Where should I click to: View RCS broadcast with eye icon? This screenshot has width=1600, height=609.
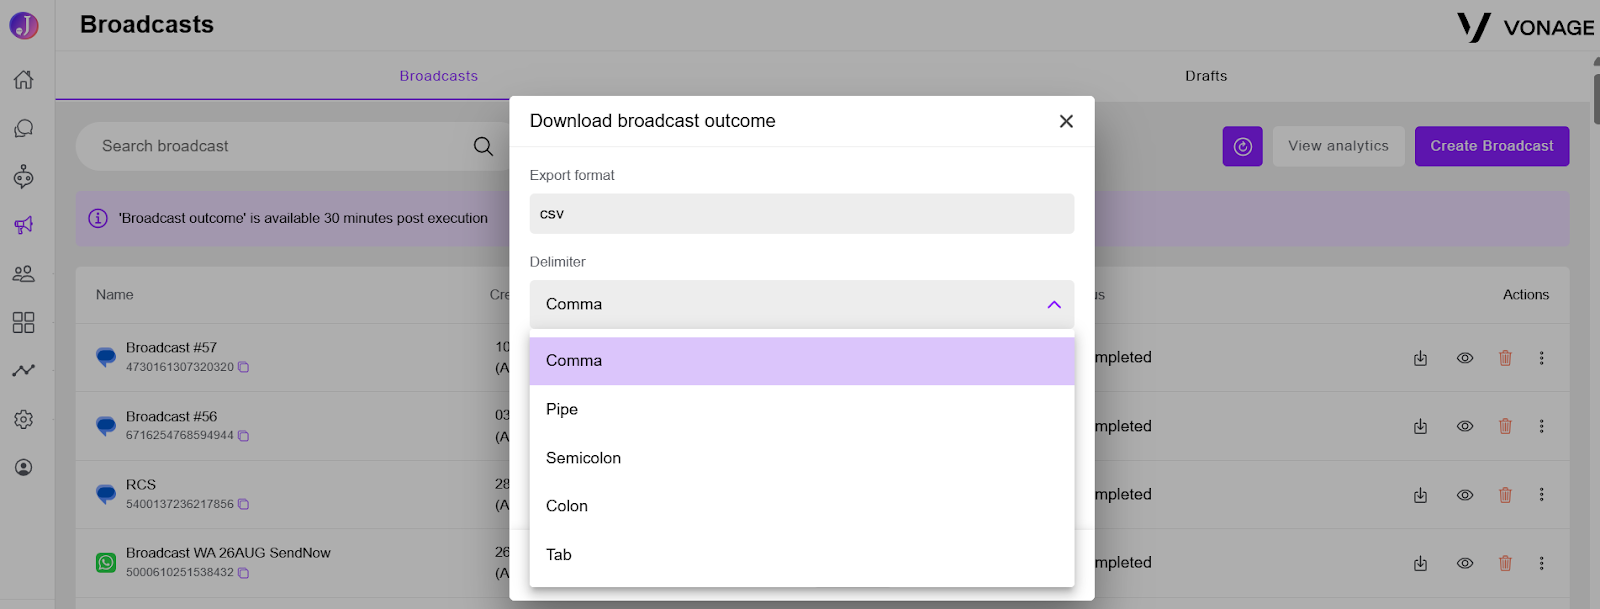point(1465,495)
